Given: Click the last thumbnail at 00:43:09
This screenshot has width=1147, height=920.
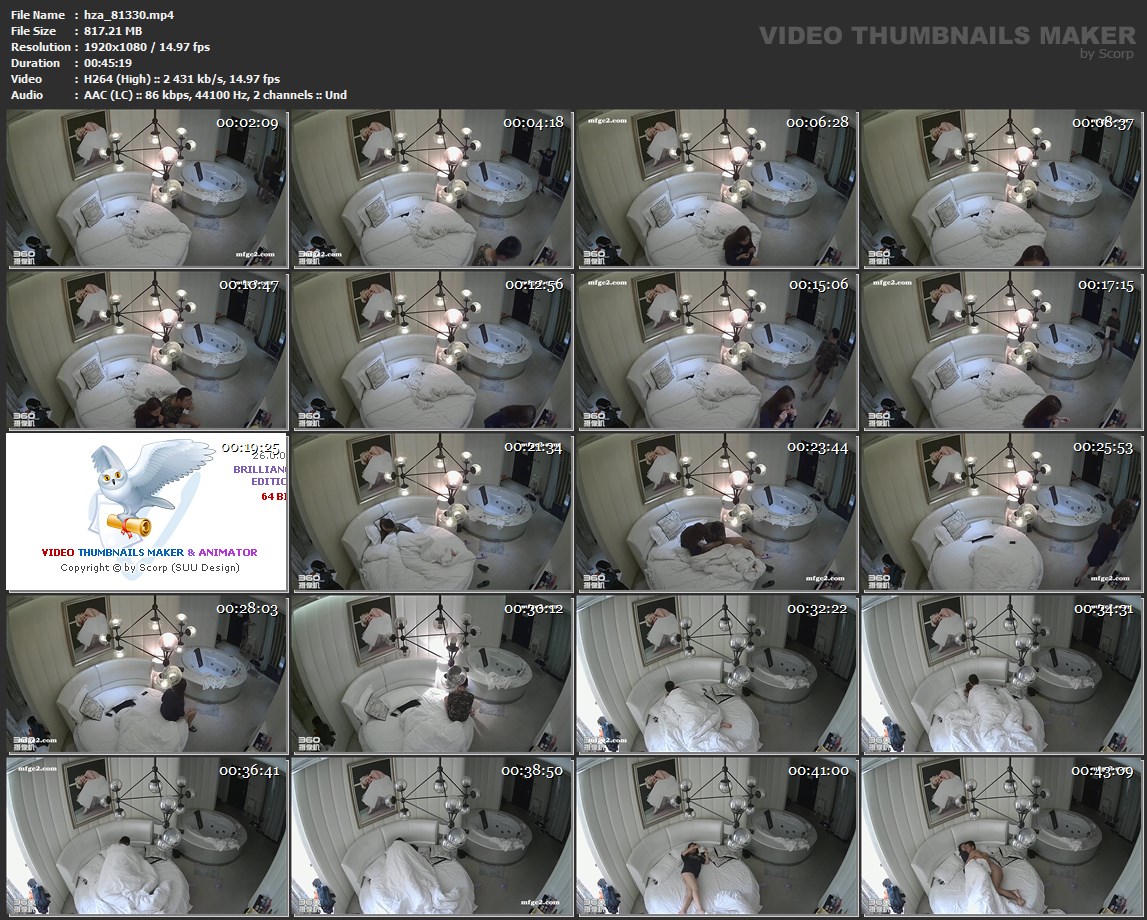Looking at the screenshot, I should tap(1000, 836).
